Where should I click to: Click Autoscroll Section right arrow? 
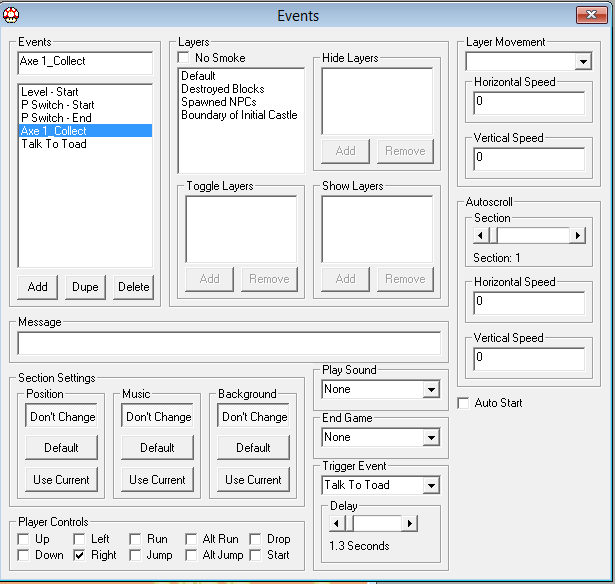click(x=577, y=236)
